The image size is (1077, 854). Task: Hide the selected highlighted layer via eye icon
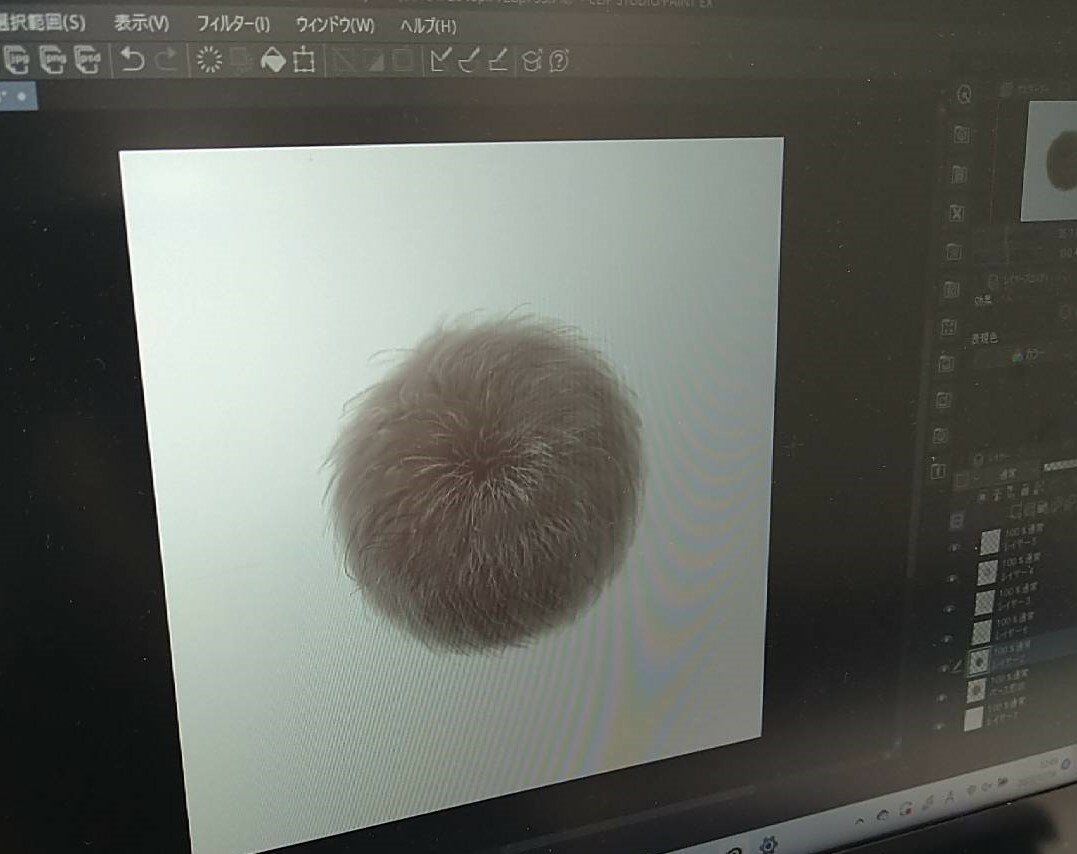(944, 668)
